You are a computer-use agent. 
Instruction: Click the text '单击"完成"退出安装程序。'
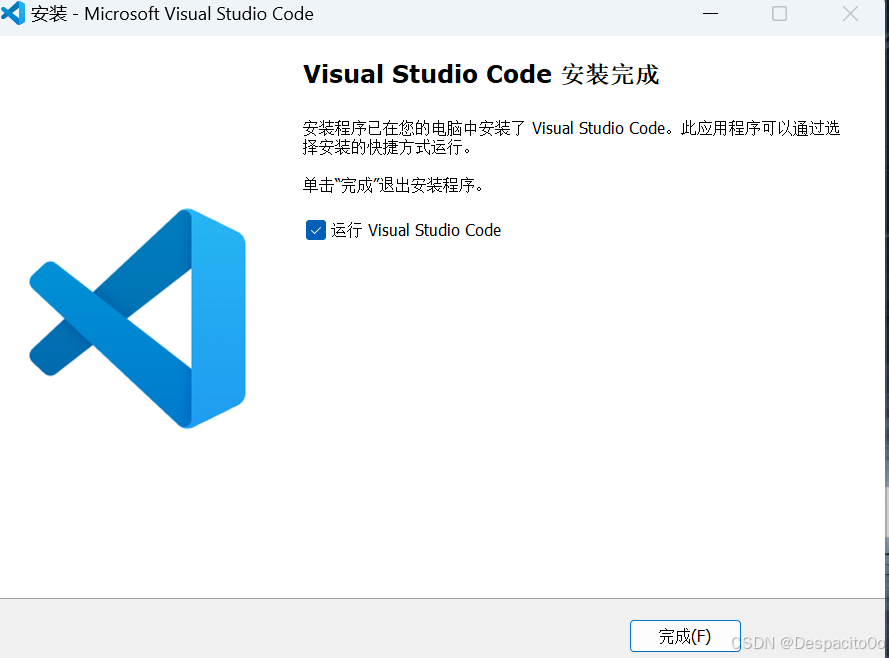click(x=393, y=185)
